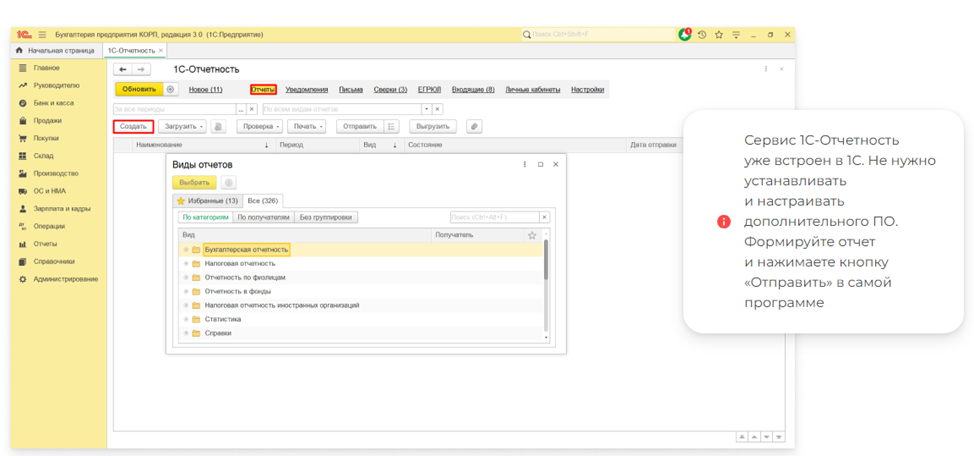Click the 1C logo icon

point(25,35)
